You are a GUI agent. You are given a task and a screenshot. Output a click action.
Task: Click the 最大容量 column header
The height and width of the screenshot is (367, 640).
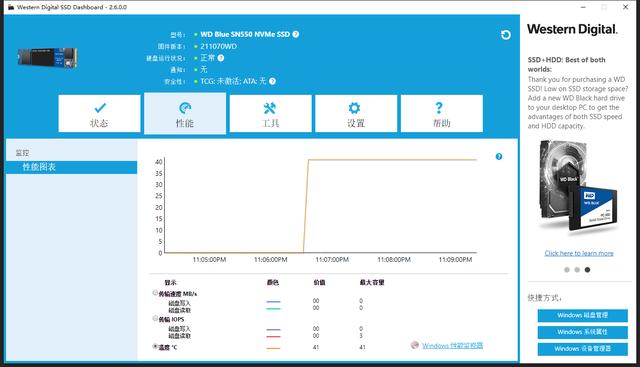pos(372,282)
